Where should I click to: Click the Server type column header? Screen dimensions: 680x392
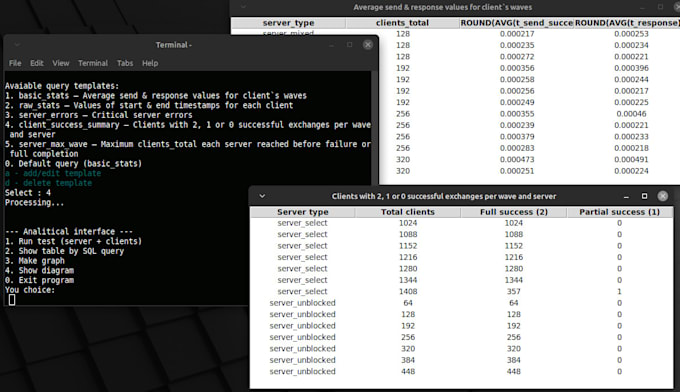pos(303,212)
